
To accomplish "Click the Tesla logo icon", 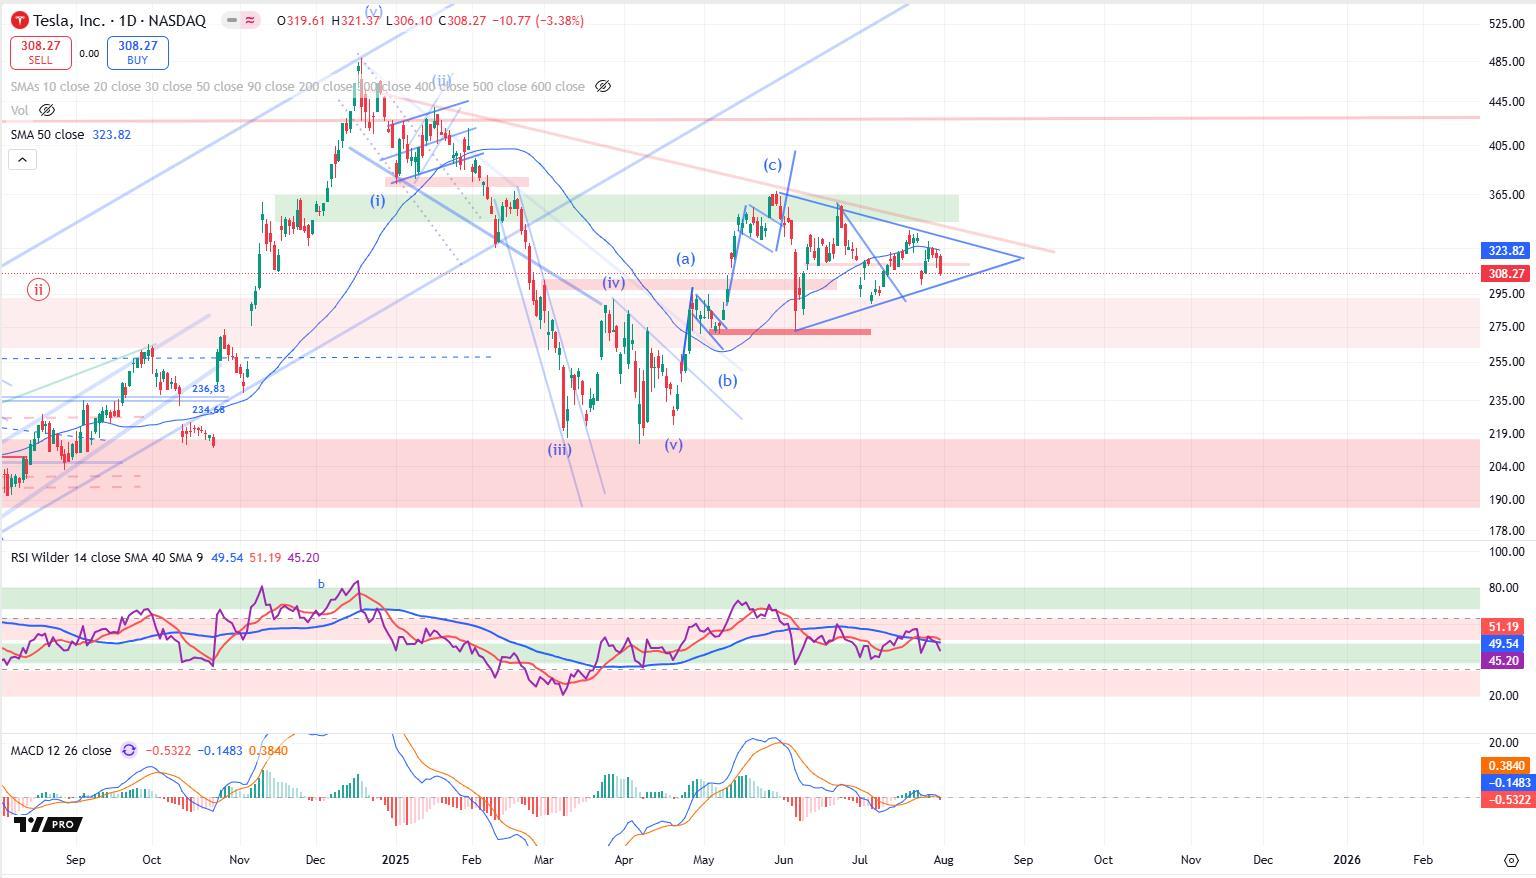I will 19,20.
